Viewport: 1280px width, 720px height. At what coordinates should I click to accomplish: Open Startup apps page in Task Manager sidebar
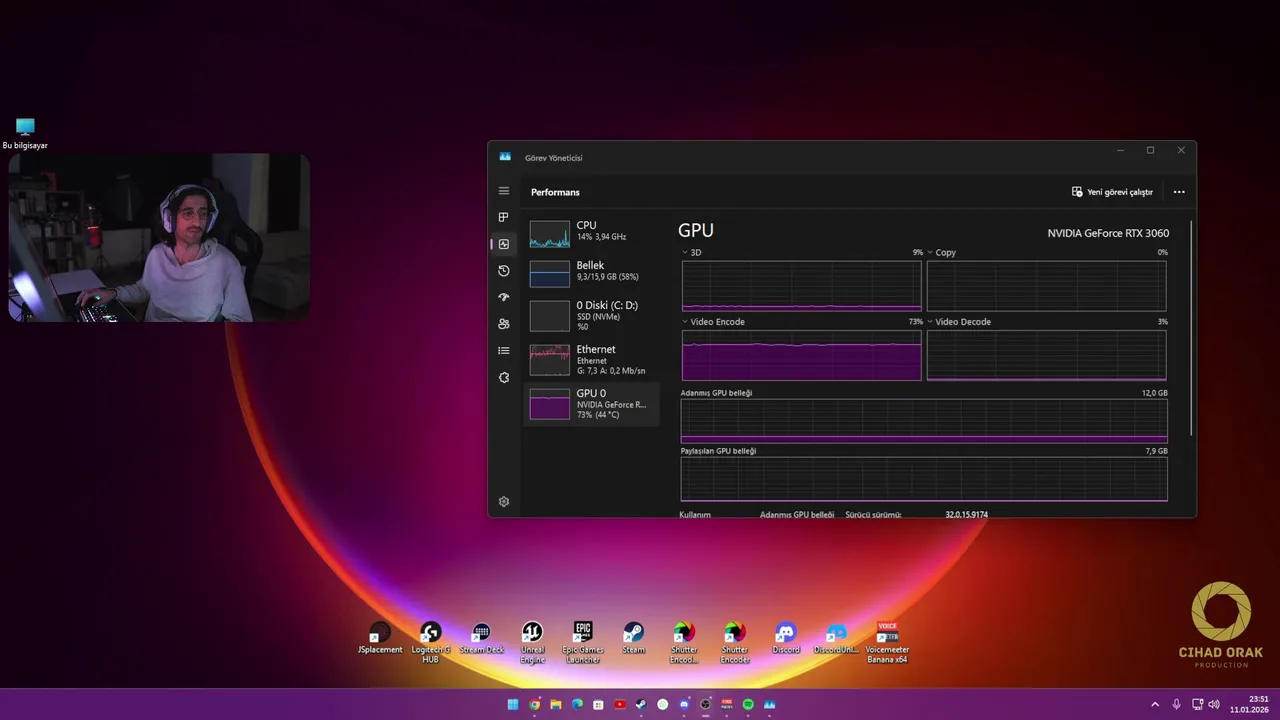pos(504,297)
